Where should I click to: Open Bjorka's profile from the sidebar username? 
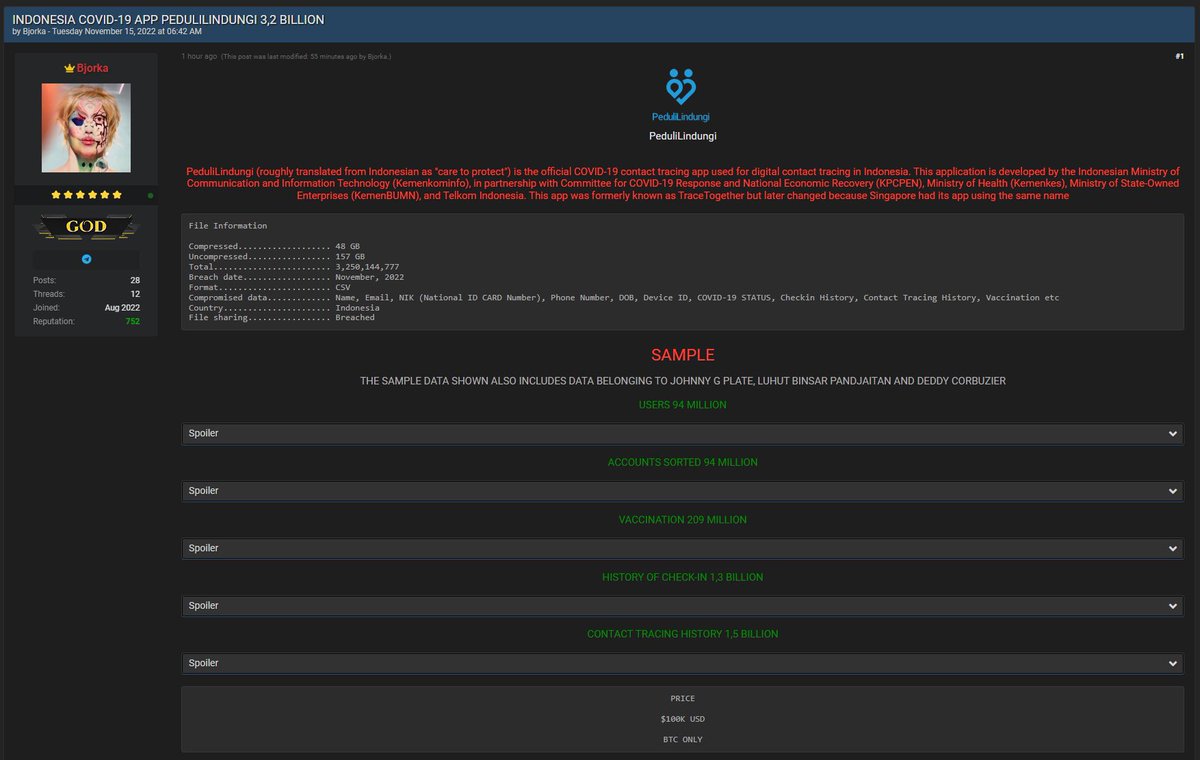pos(93,68)
